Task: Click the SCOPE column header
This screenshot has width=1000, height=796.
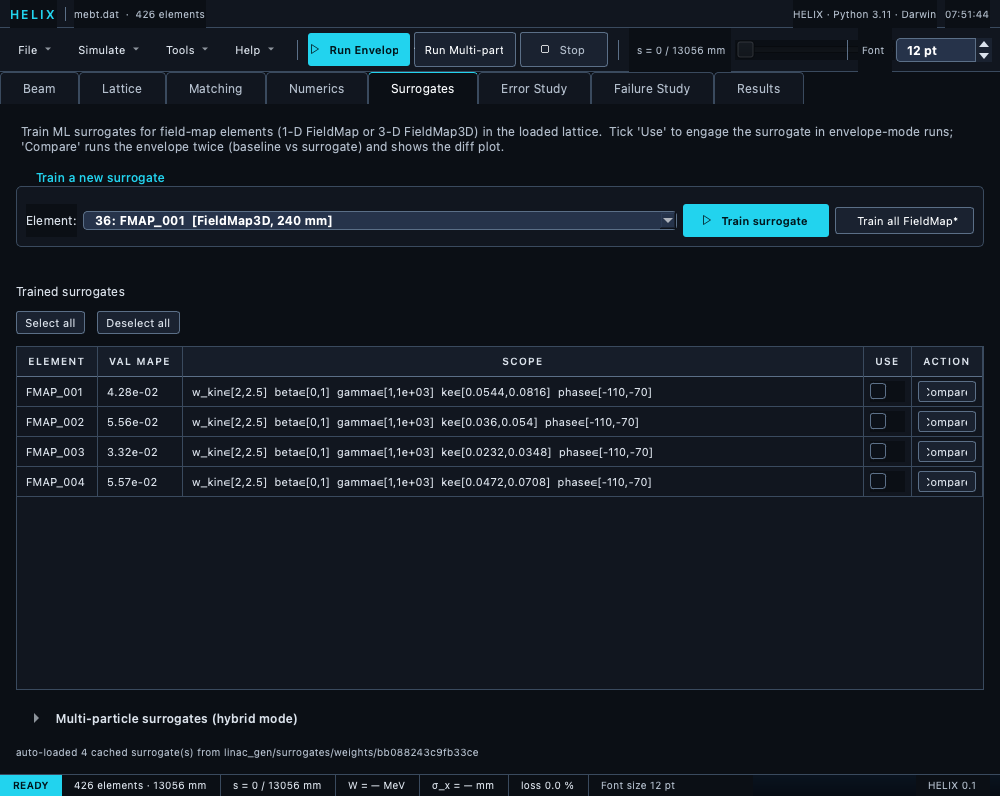Action: [522, 362]
